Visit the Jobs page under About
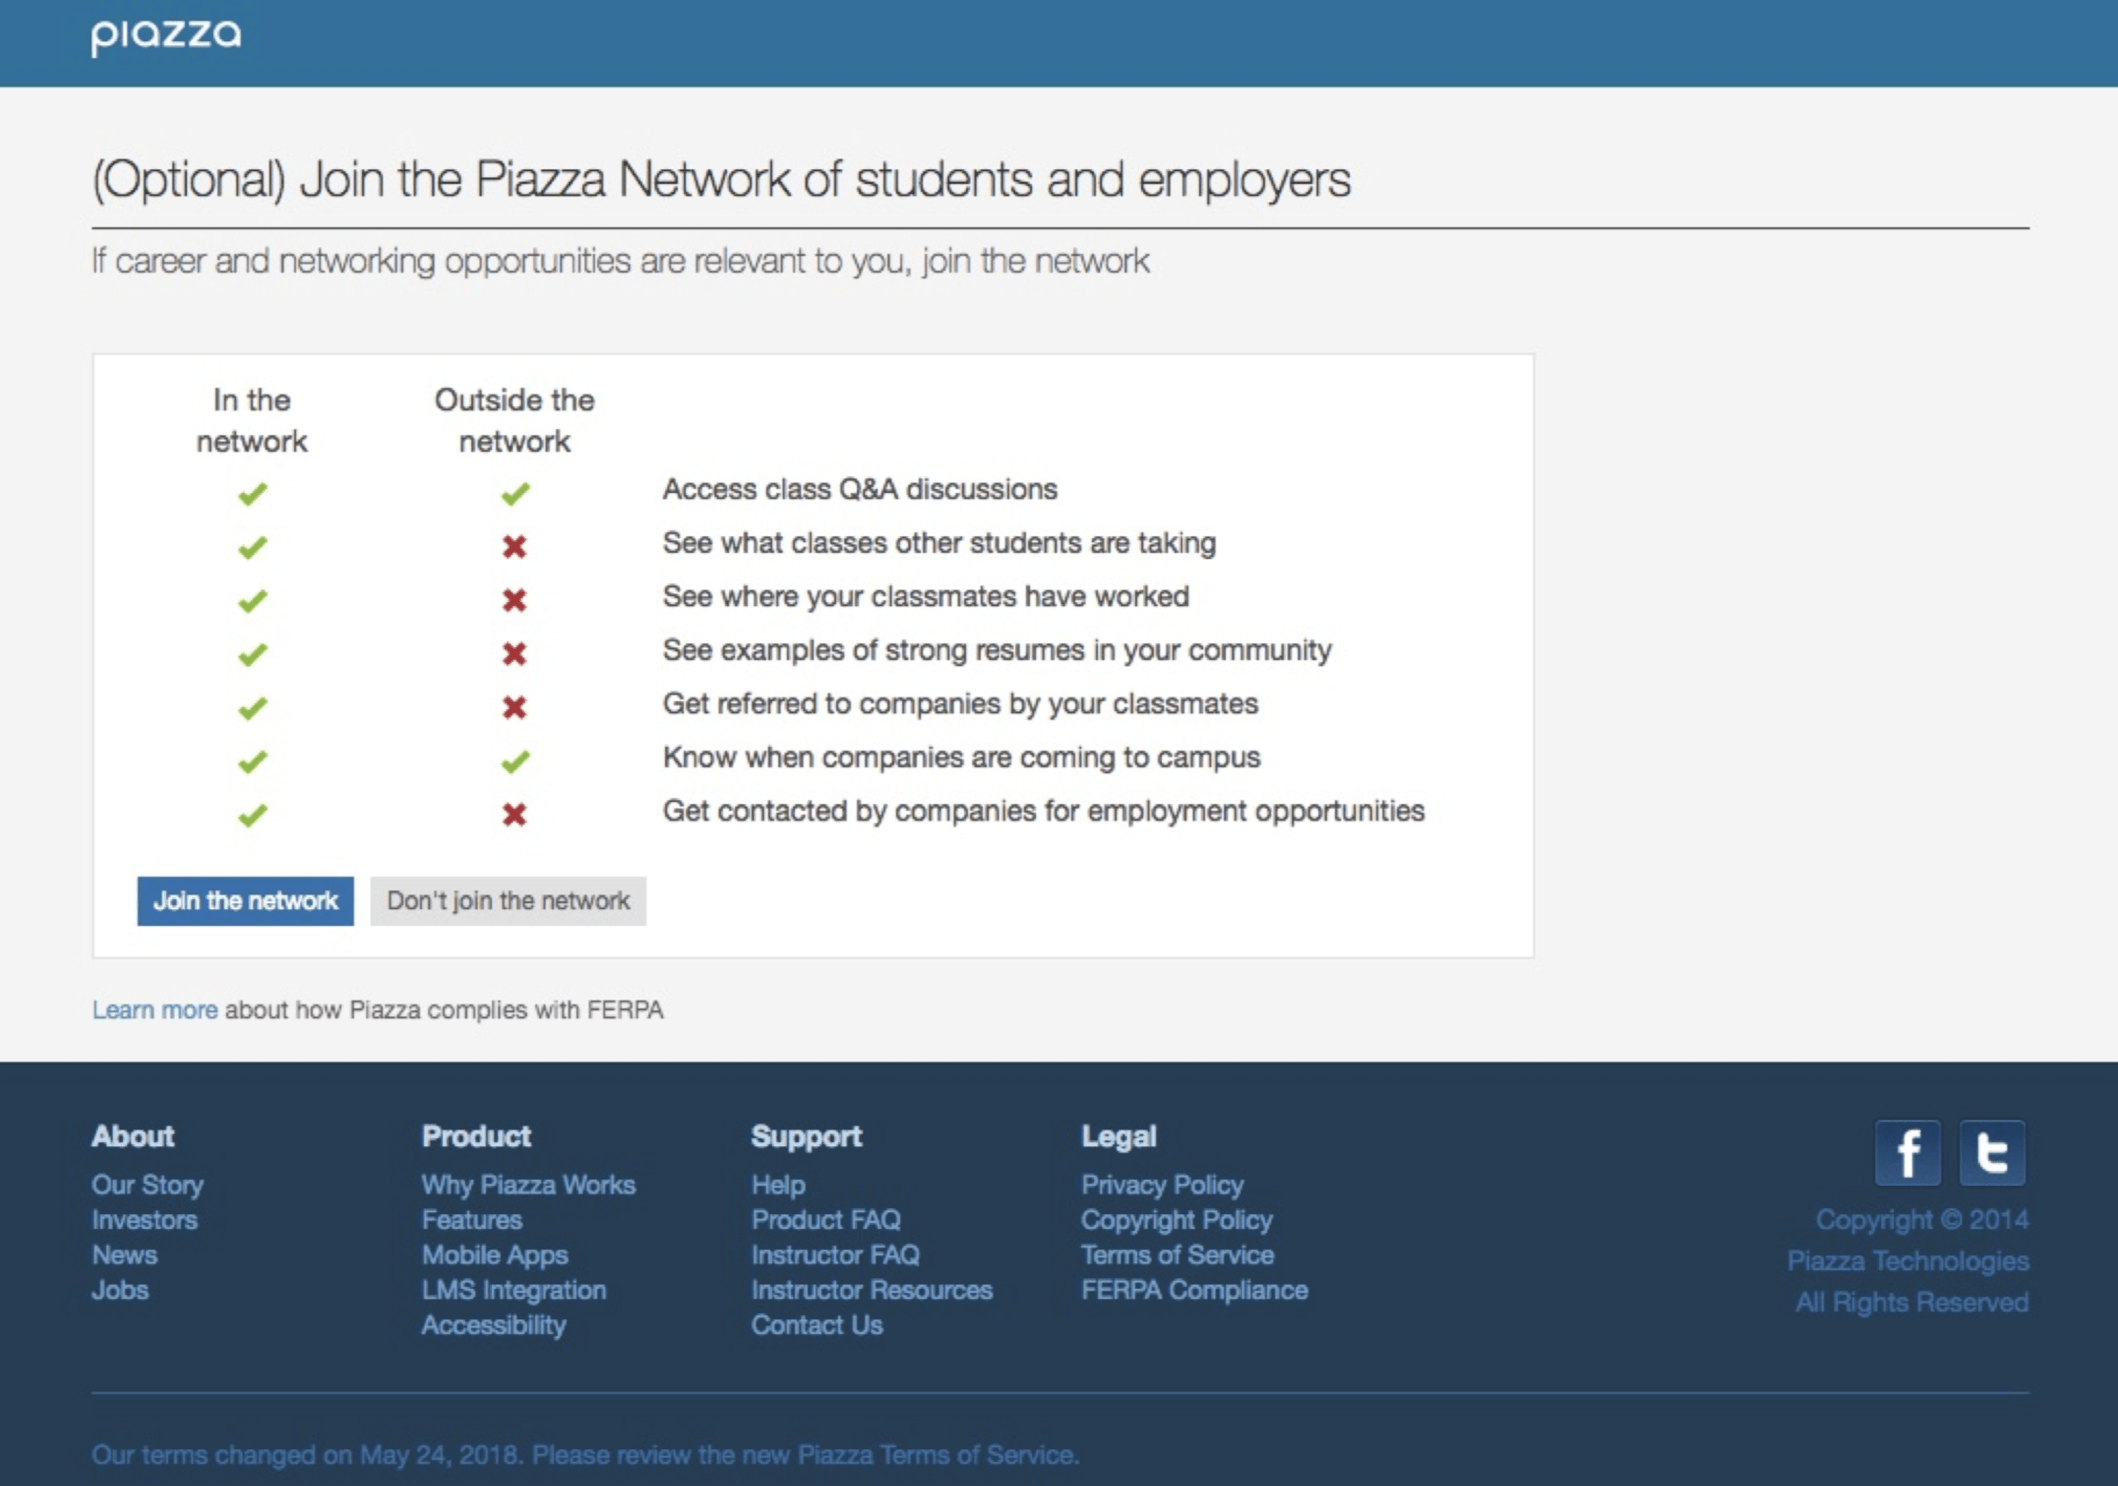2118x1486 pixels. click(x=120, y=1290)
